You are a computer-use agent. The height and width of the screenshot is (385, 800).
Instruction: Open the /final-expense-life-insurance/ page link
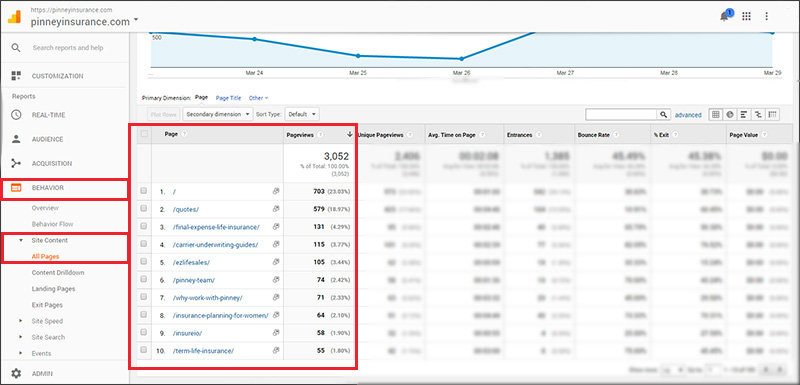pos(216,227)
